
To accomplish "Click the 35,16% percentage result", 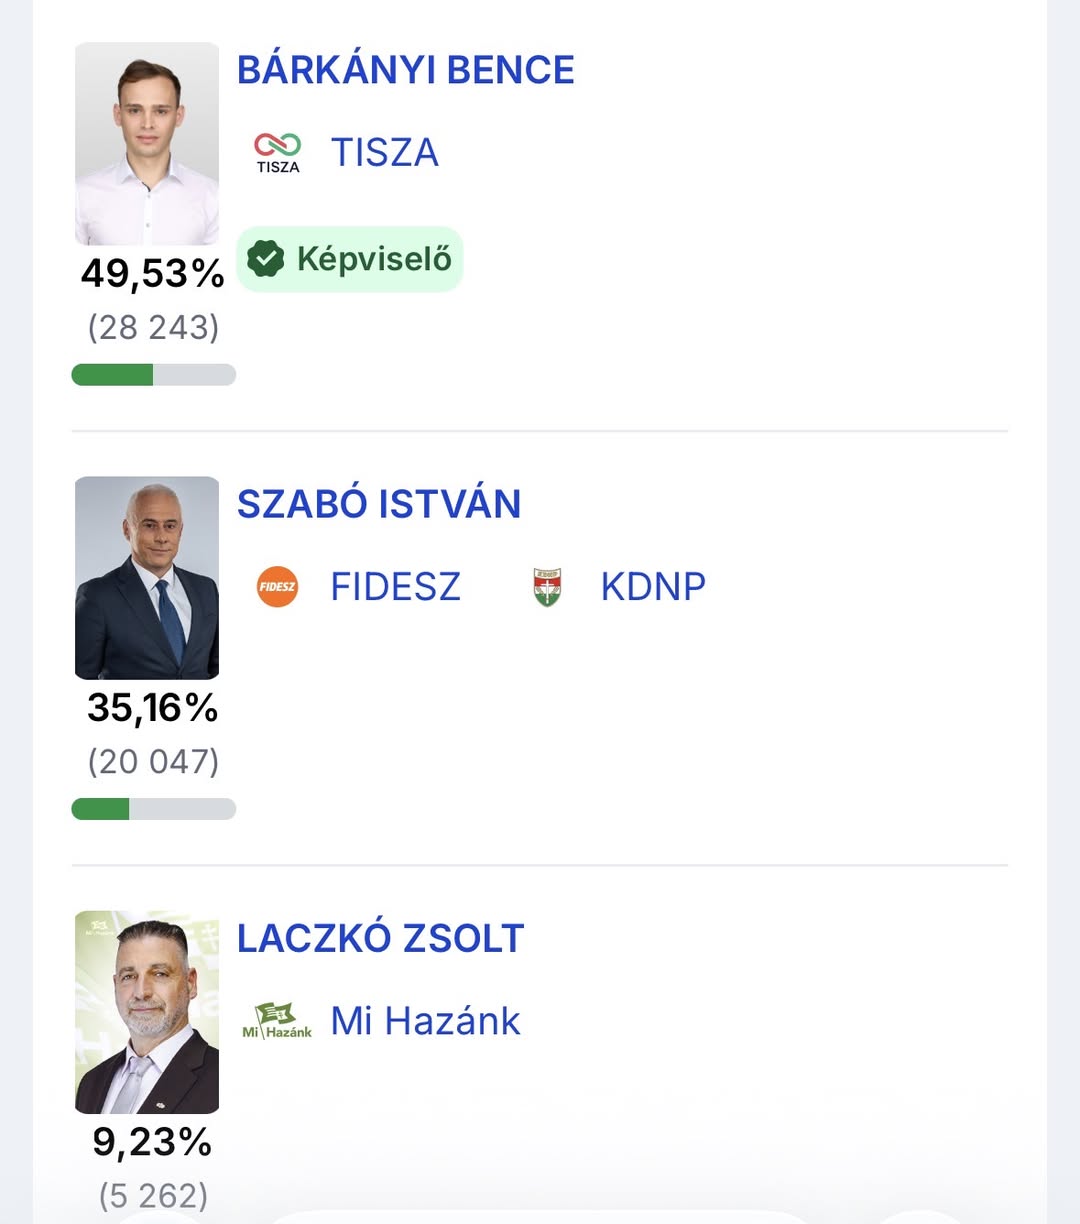I will click(x=152, y=708).
